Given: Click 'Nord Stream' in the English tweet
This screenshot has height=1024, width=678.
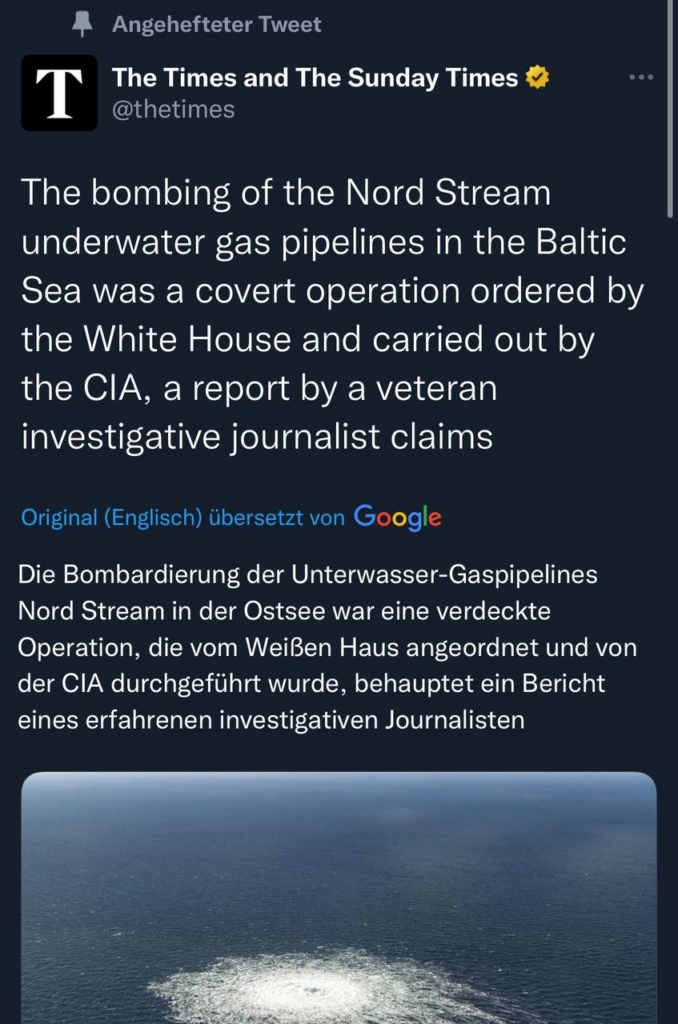Looking at the screenshot, I should coord(447,192).
